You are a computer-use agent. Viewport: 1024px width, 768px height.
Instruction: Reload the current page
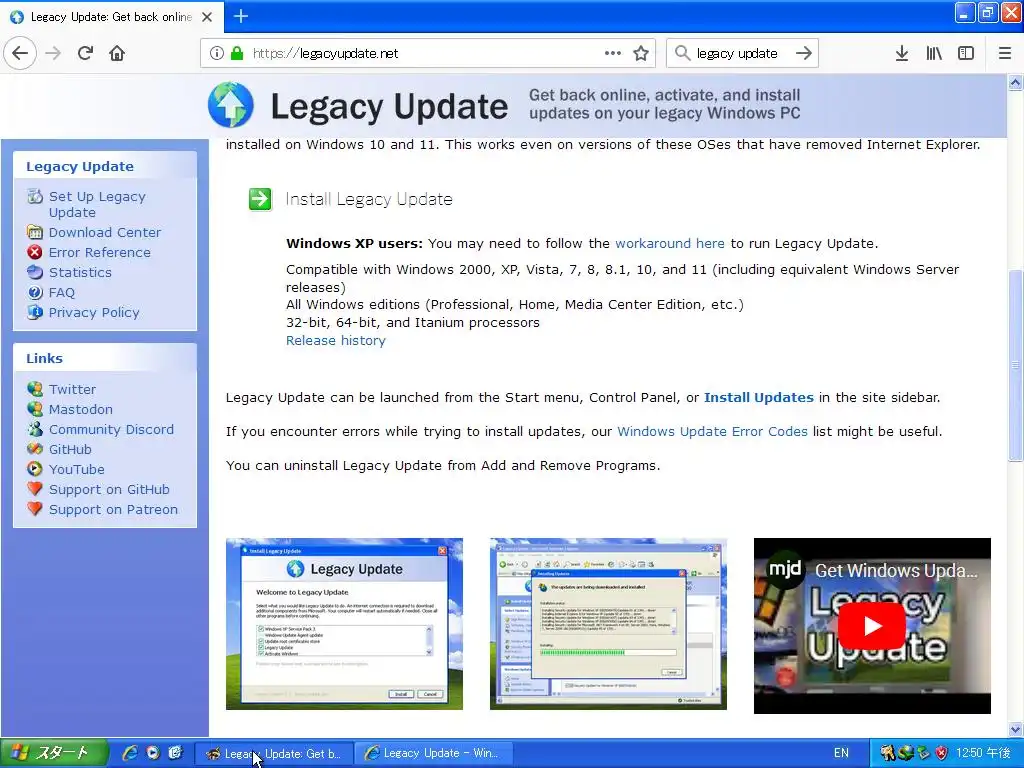point(85,53)
